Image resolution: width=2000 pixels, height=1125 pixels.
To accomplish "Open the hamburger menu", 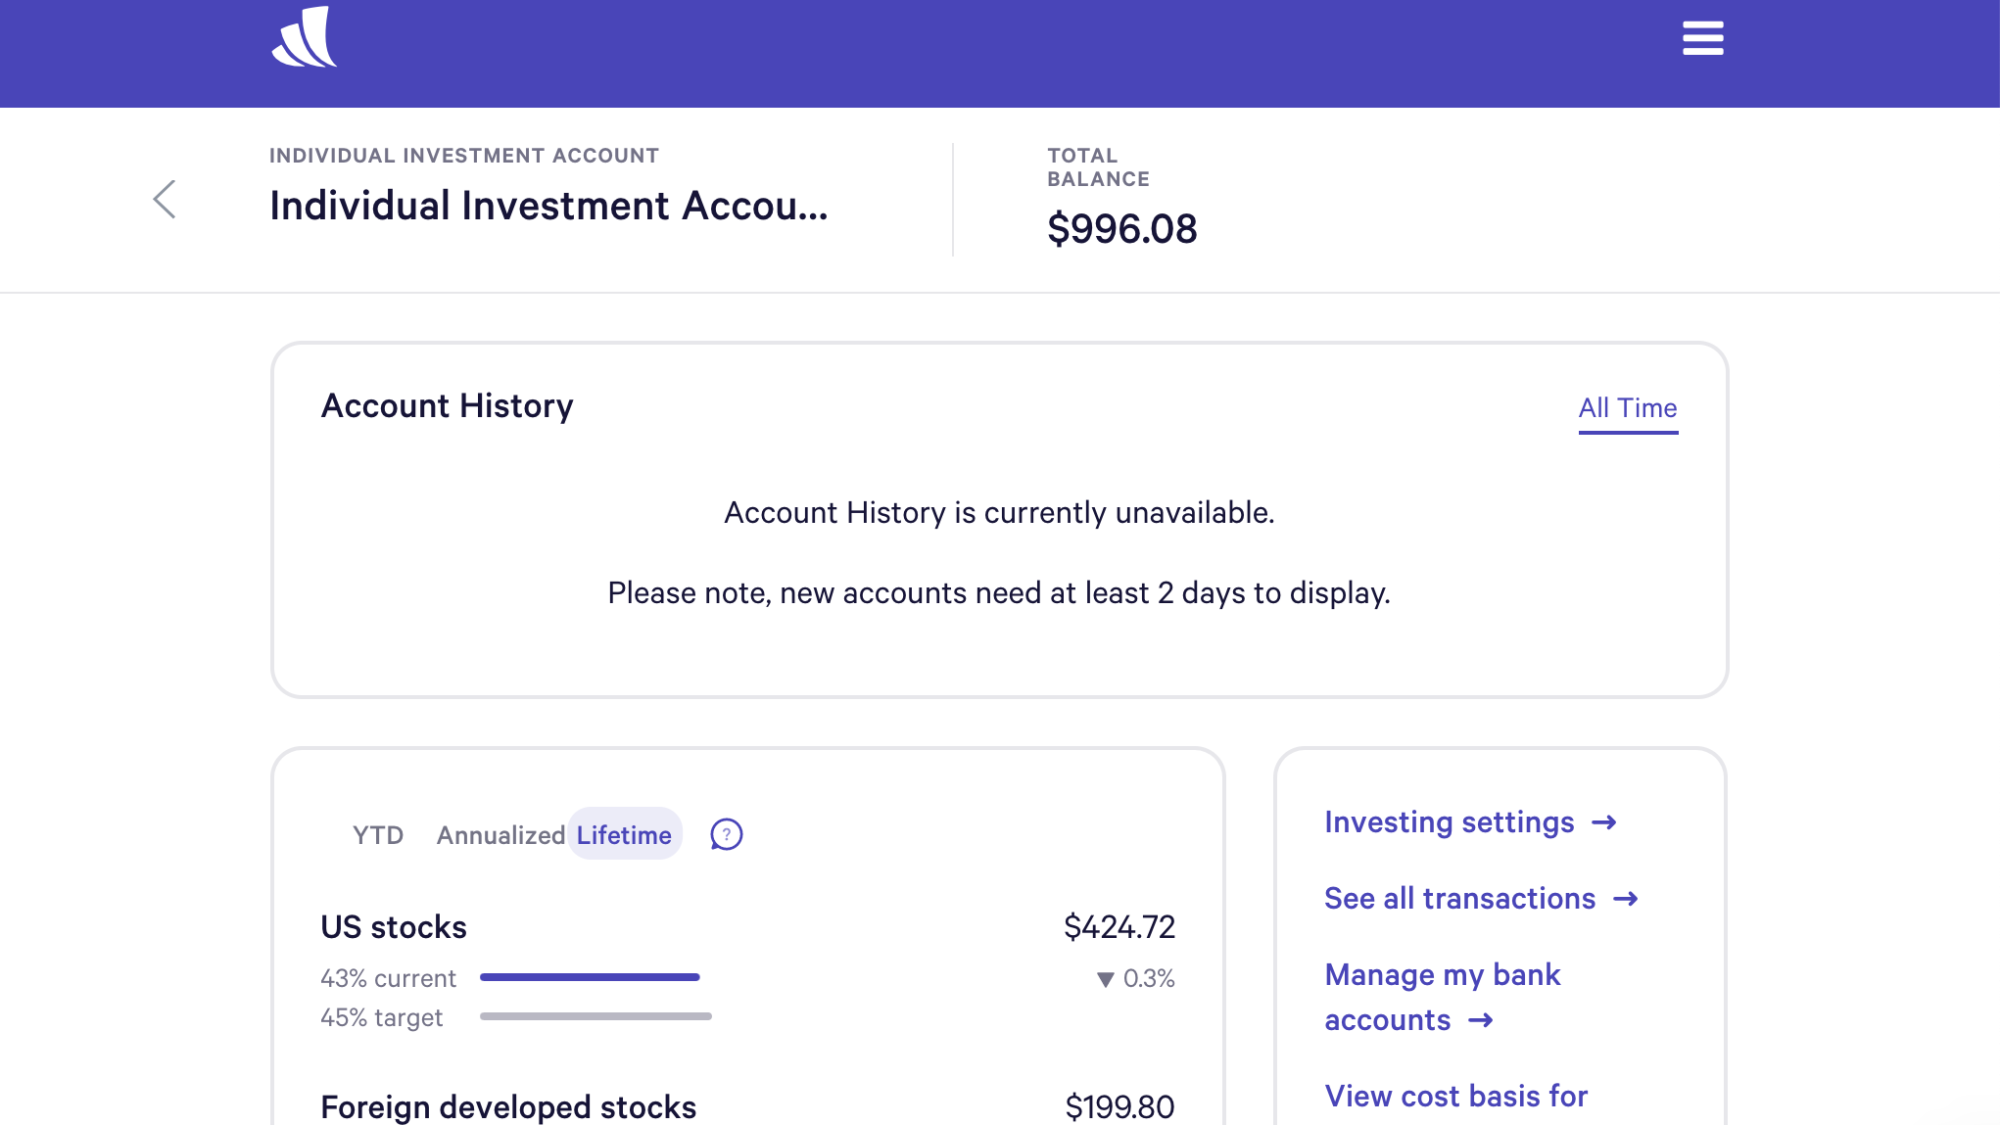I will tap(1702, 39).
